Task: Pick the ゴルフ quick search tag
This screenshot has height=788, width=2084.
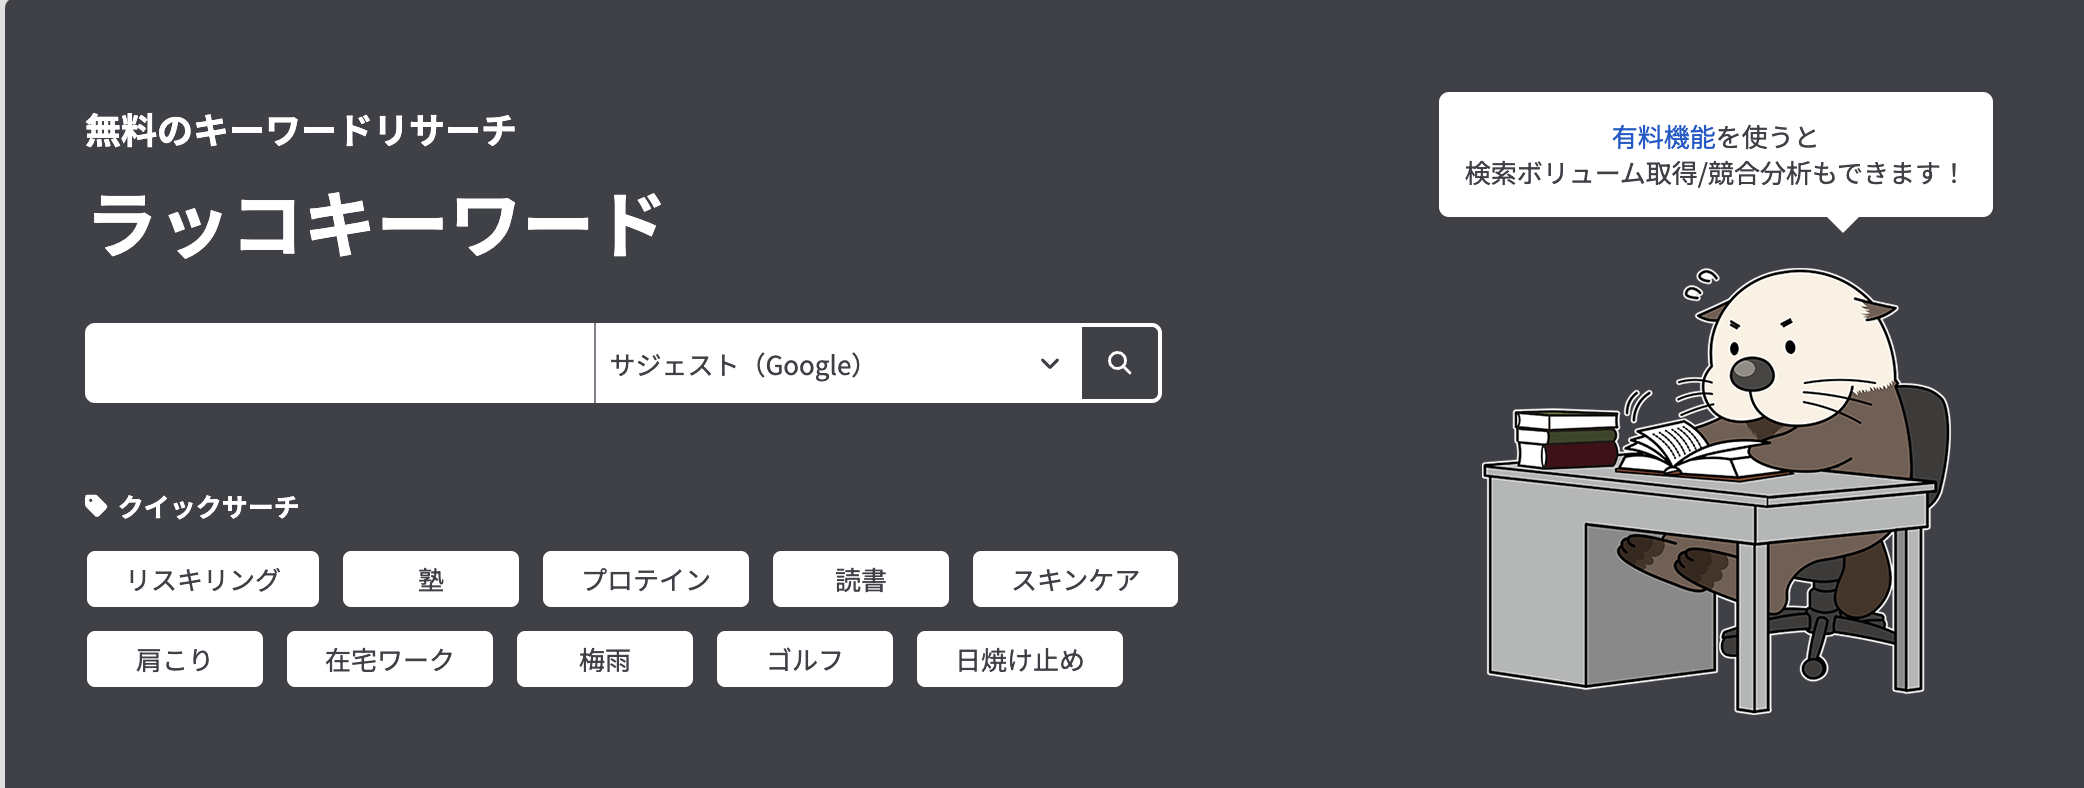Action: 805,659
